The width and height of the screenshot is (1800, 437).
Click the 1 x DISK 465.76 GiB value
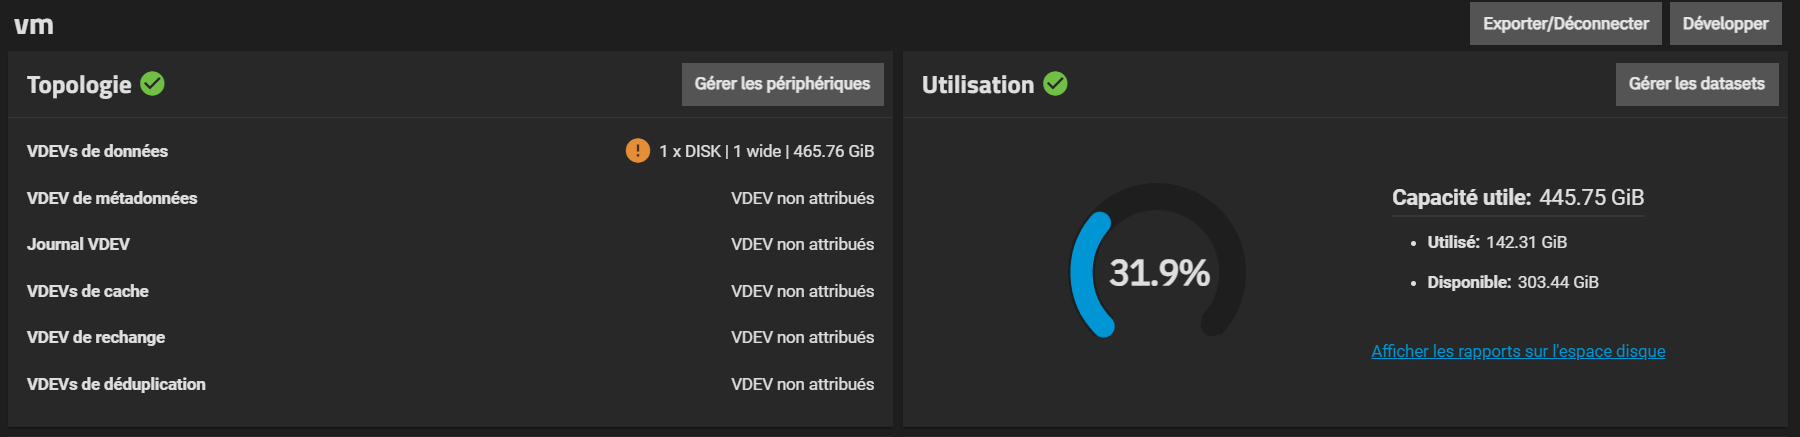[766, 151]
